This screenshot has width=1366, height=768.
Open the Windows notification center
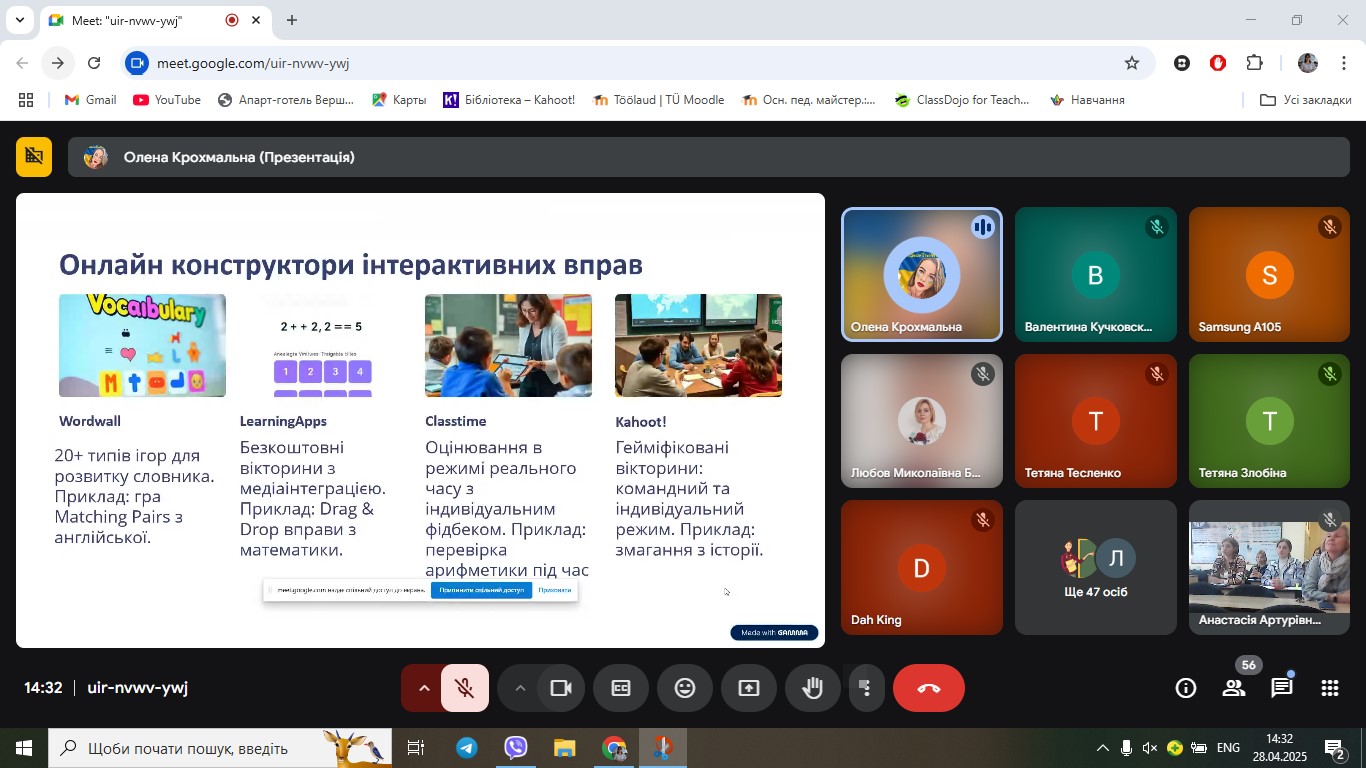click(x=1335, y=748)
